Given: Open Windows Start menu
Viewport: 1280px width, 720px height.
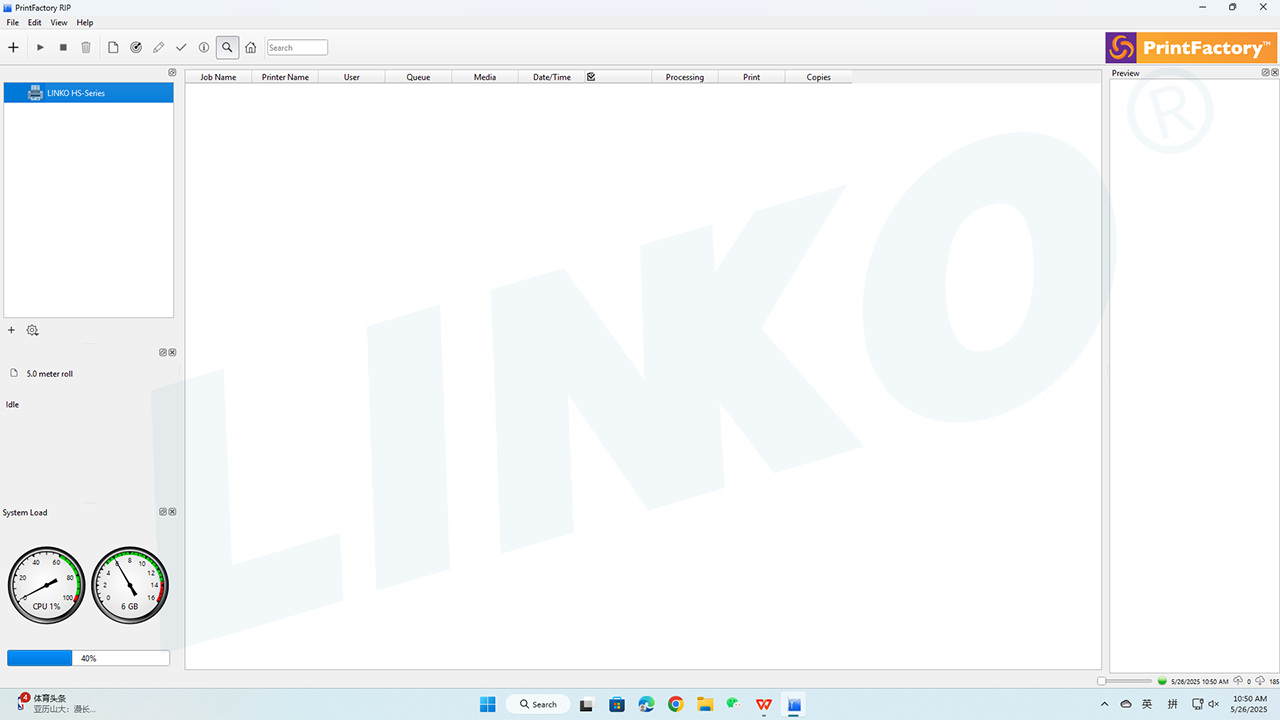Looking at the screenshot, I should 487,704.
